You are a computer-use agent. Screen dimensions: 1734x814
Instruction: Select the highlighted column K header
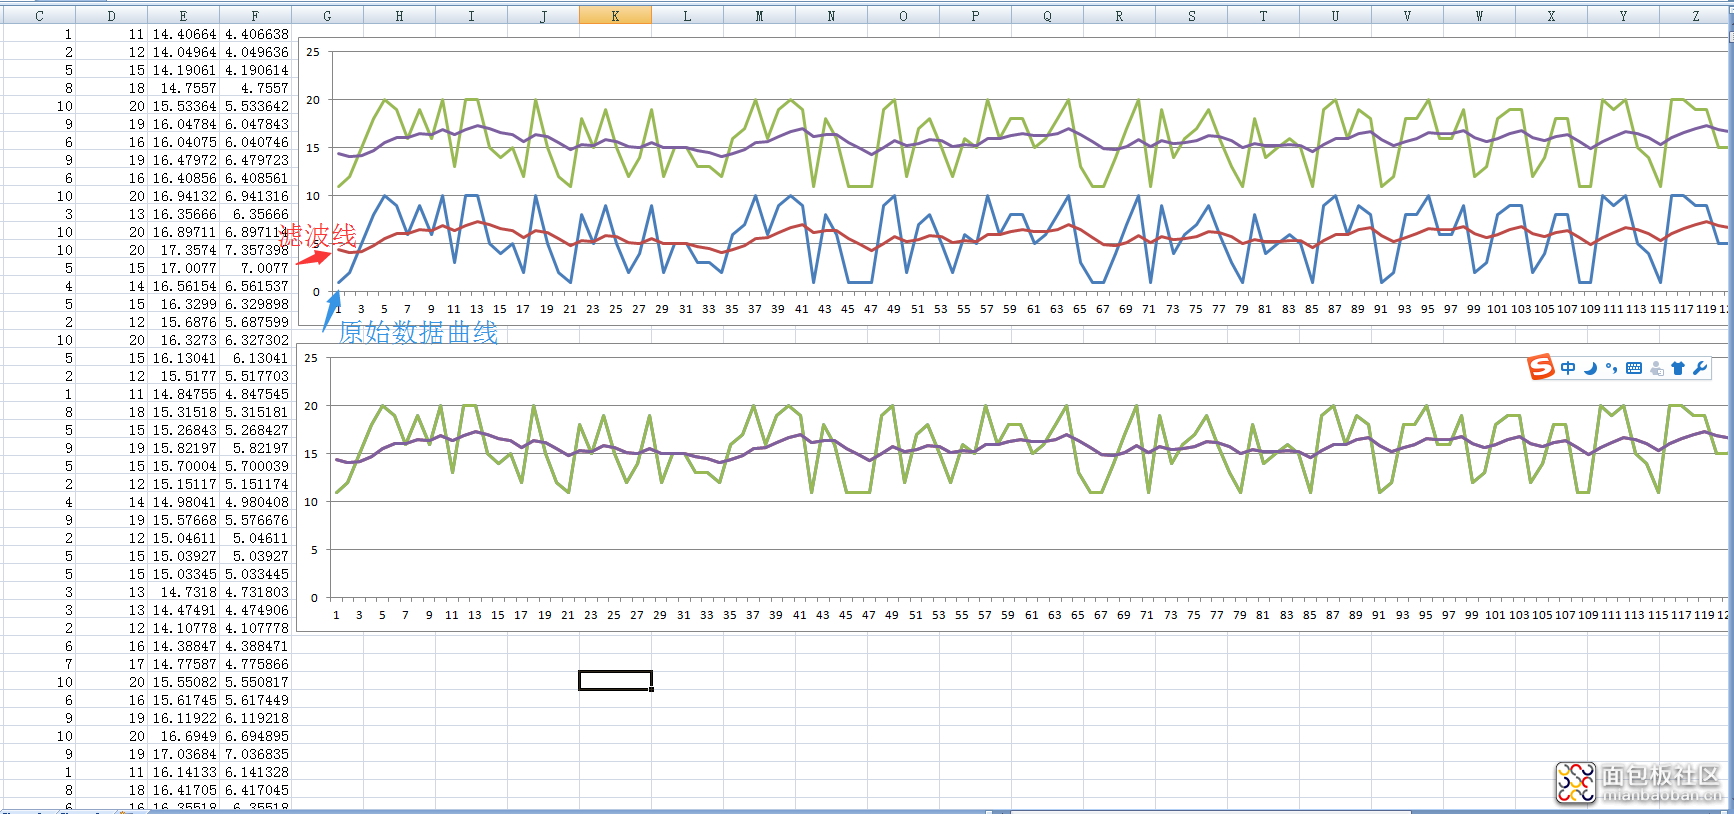pyautogui.click(x=615, y=16)
